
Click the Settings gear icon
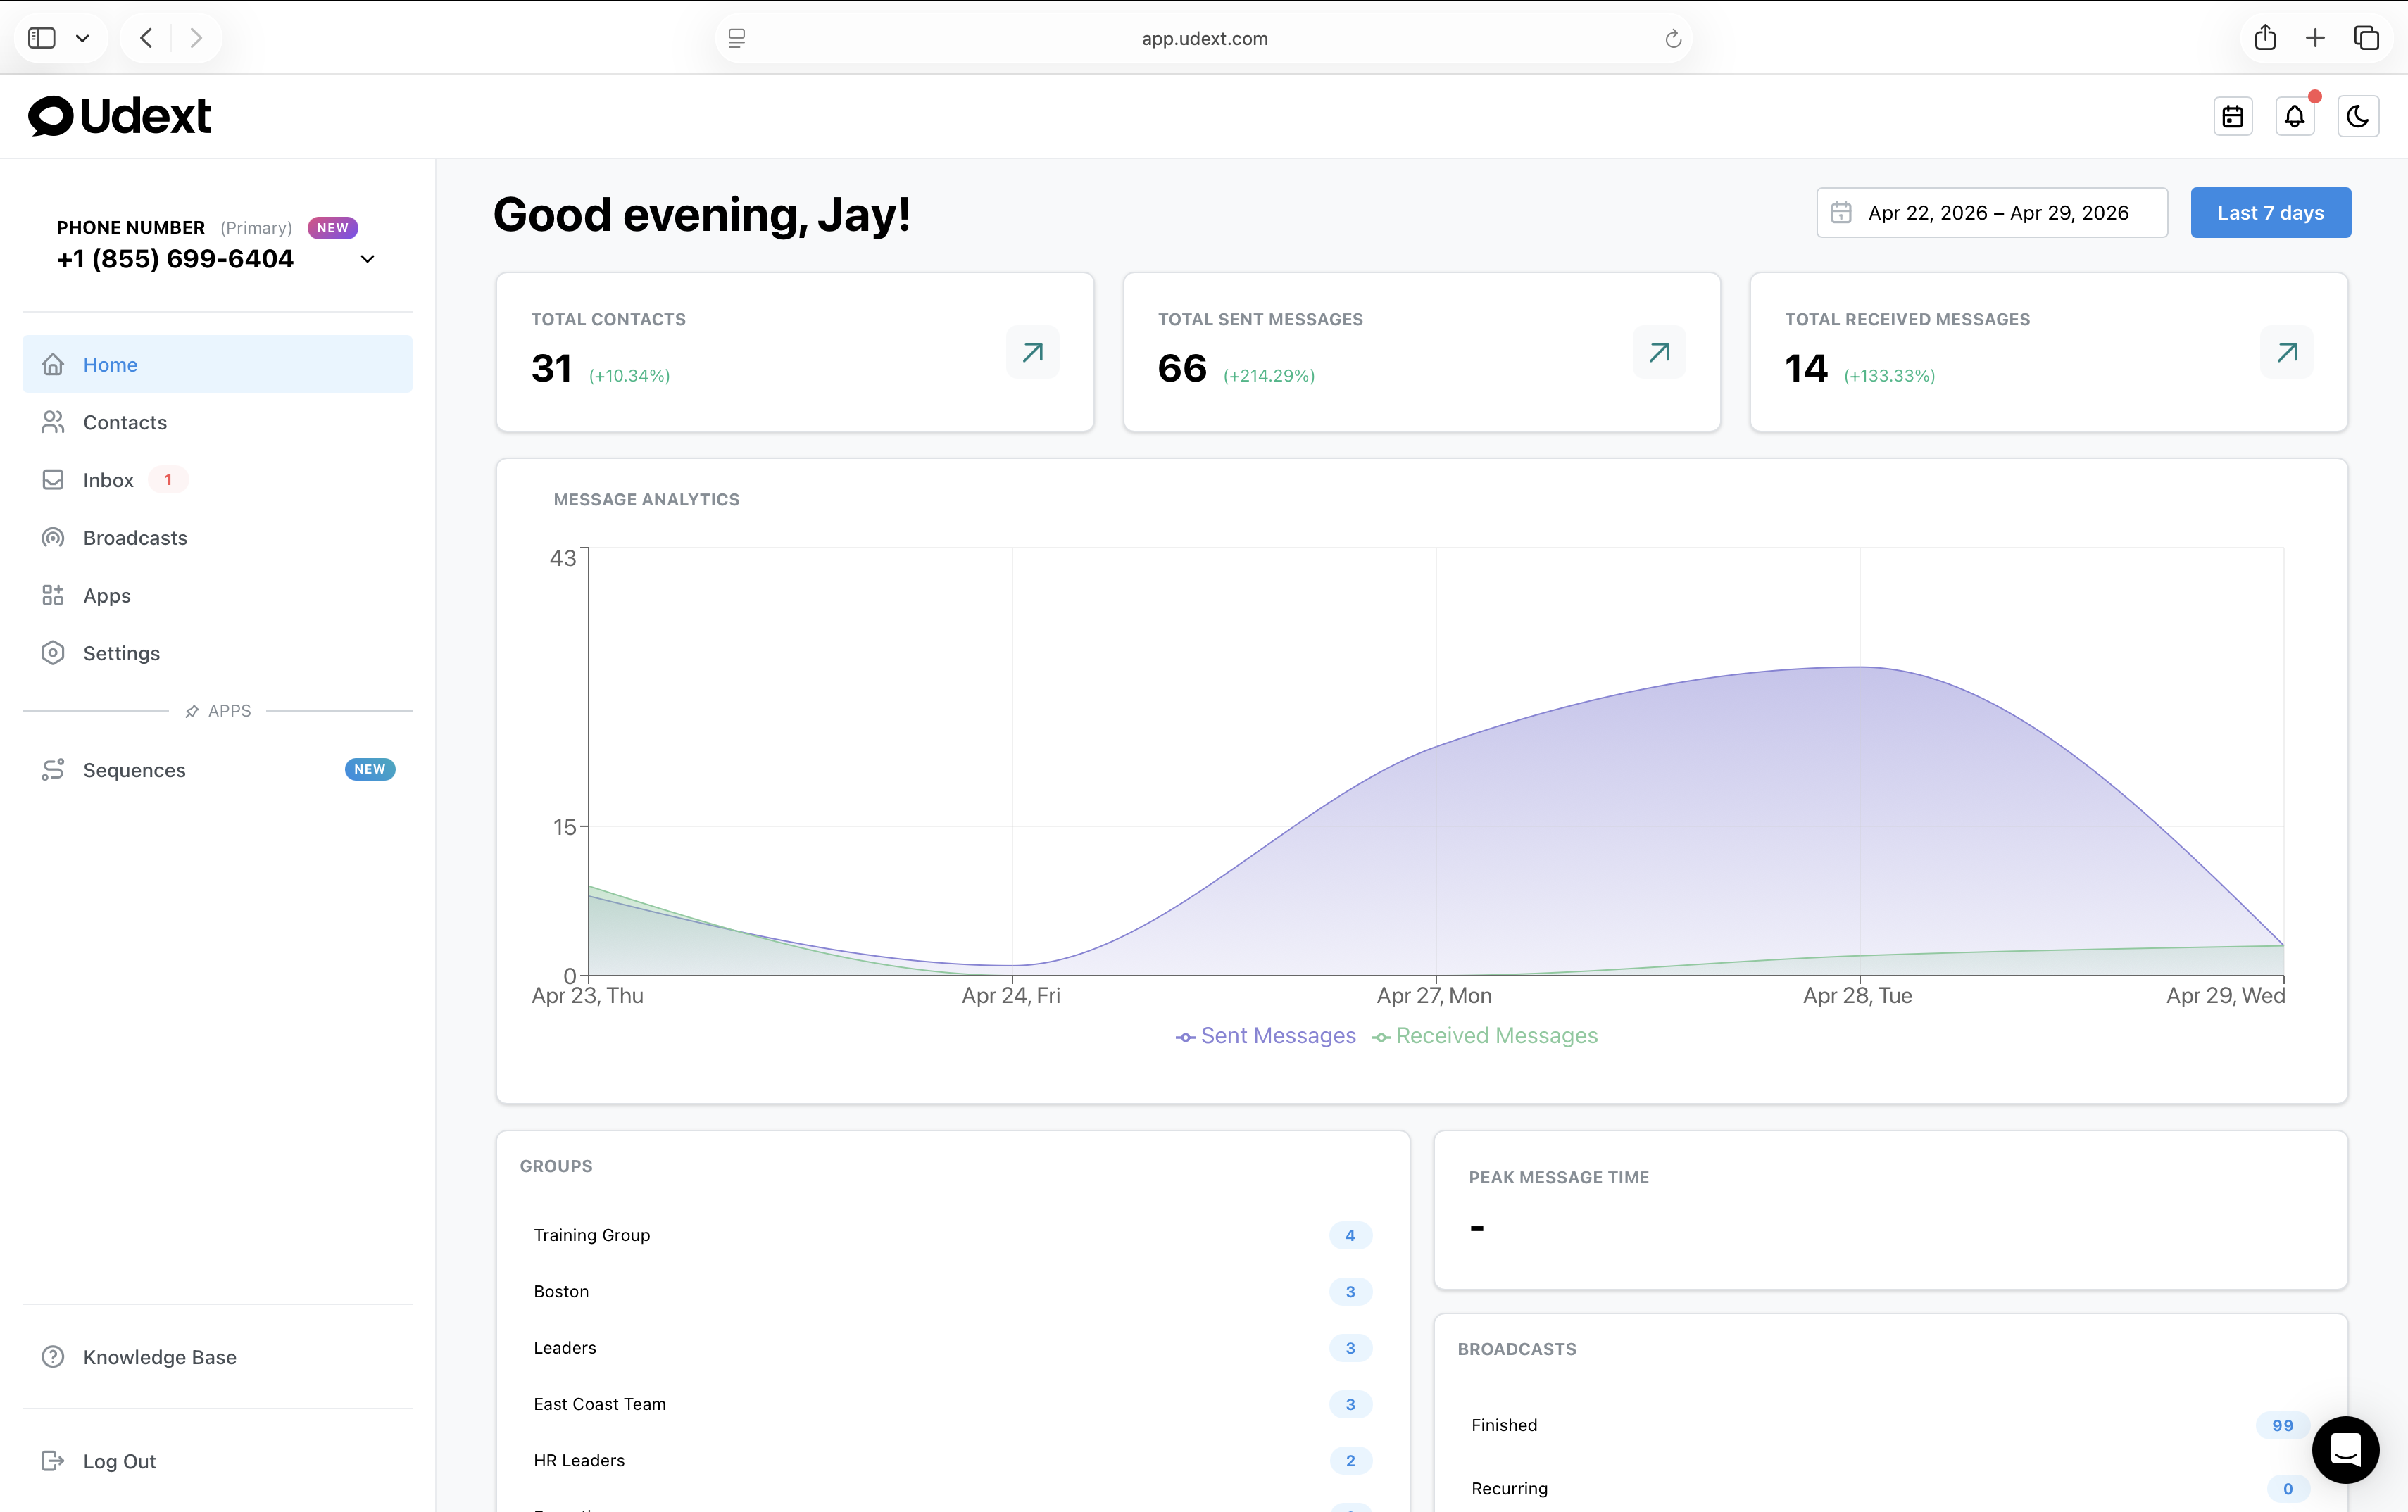[53, 653]
